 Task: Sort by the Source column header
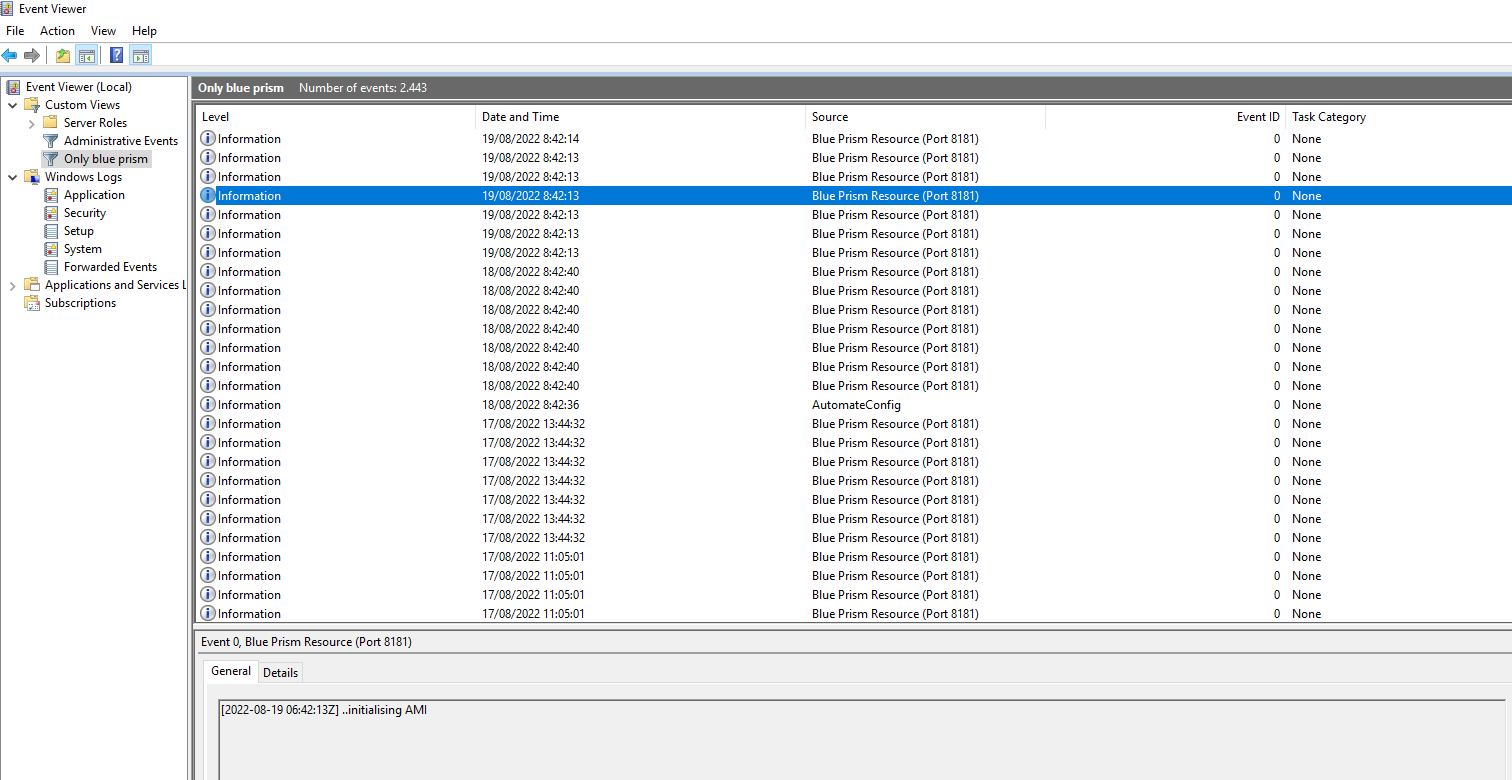click(926, 117)
